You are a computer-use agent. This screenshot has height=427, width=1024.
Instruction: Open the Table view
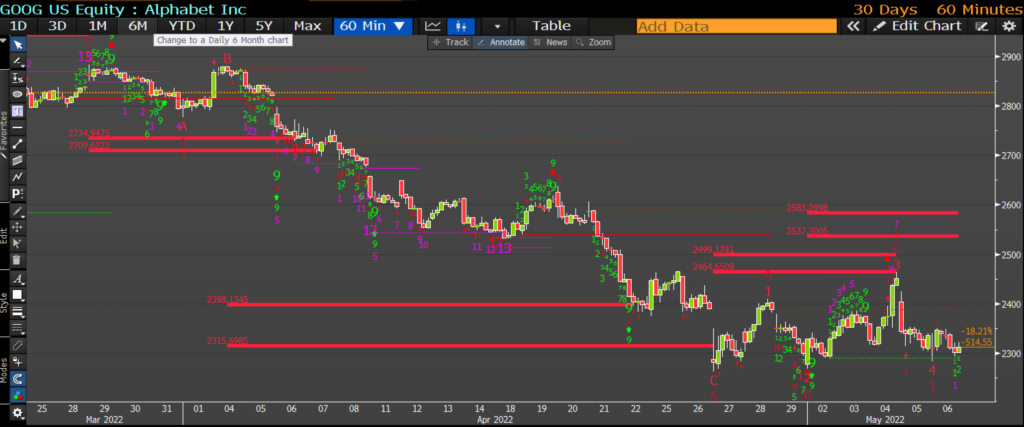click(x=551, y=26)
